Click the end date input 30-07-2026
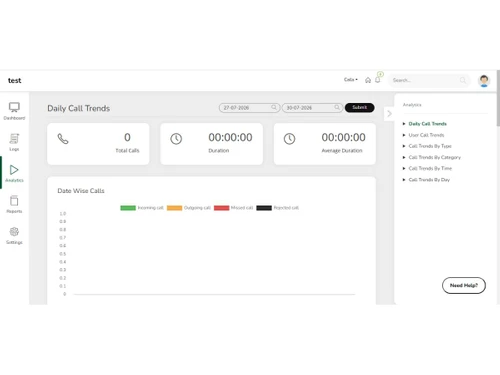 click(x=312, y=107)
